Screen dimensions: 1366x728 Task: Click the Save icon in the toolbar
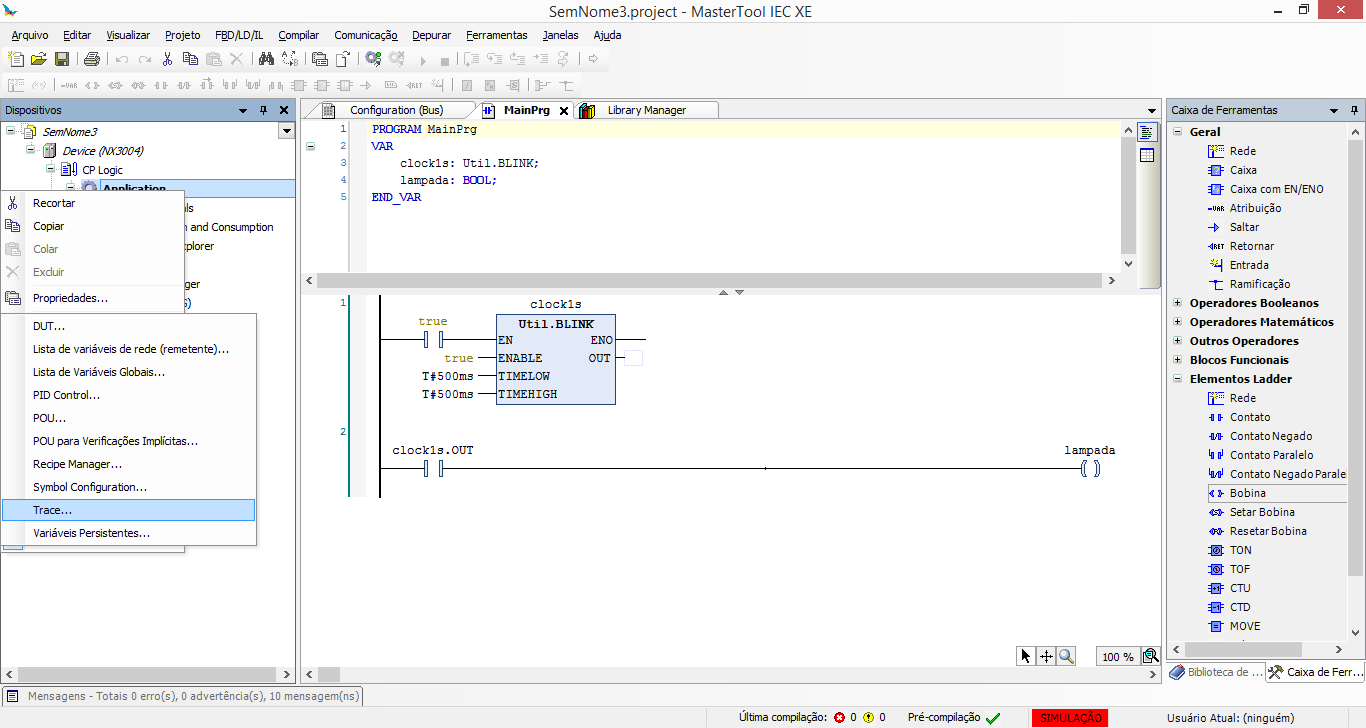tap(61, 59)
